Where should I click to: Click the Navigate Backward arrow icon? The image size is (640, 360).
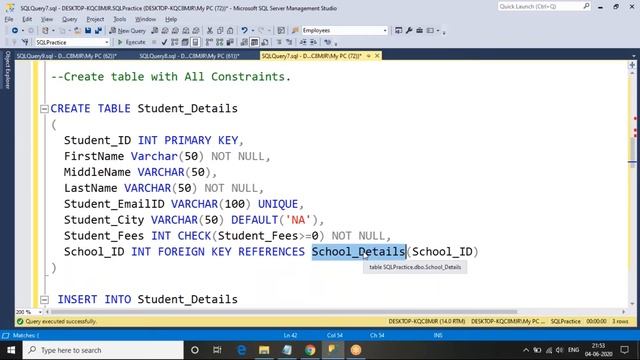tap(15, 31)
